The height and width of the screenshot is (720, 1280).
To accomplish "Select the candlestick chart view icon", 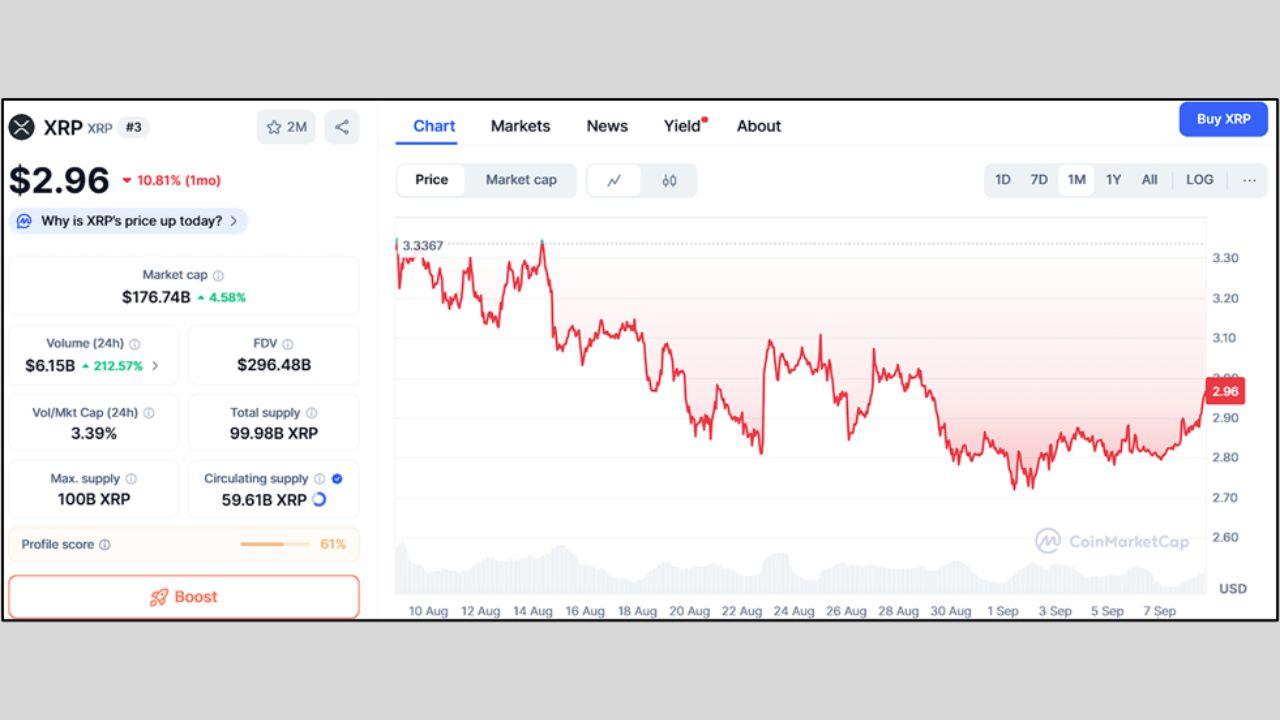I will point(669,180).
